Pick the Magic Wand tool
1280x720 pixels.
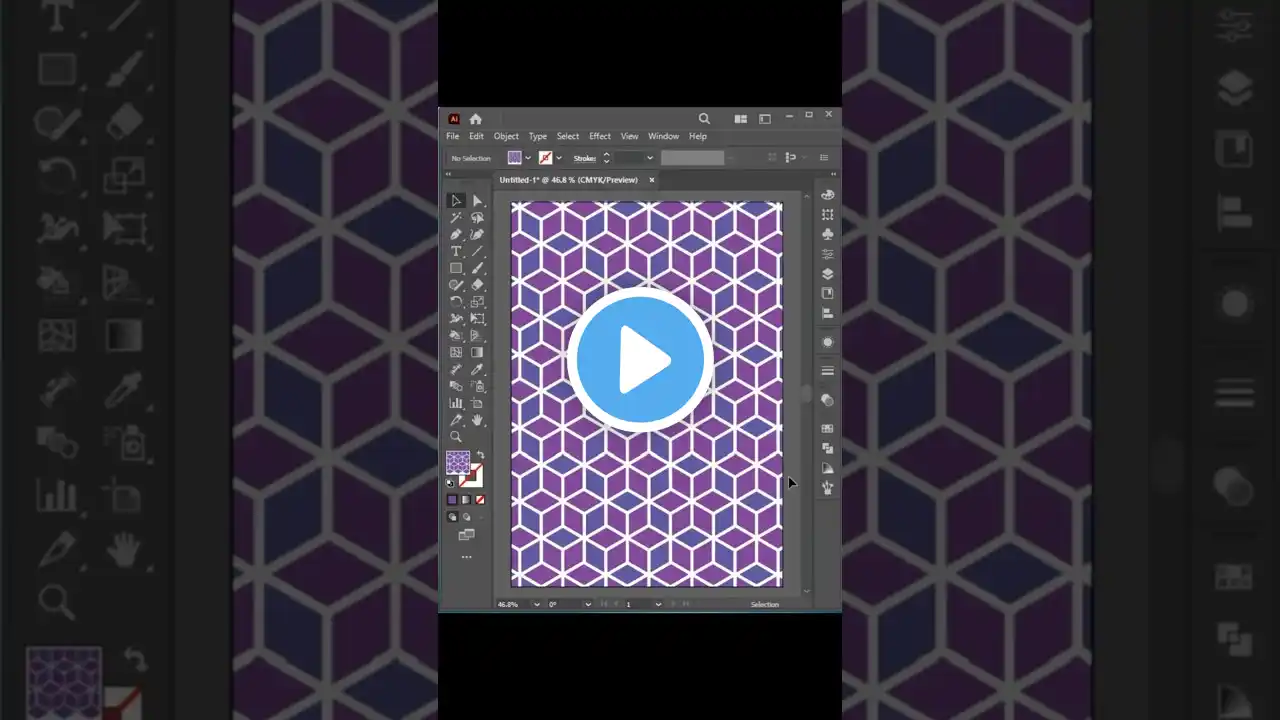tap(456, 218)
